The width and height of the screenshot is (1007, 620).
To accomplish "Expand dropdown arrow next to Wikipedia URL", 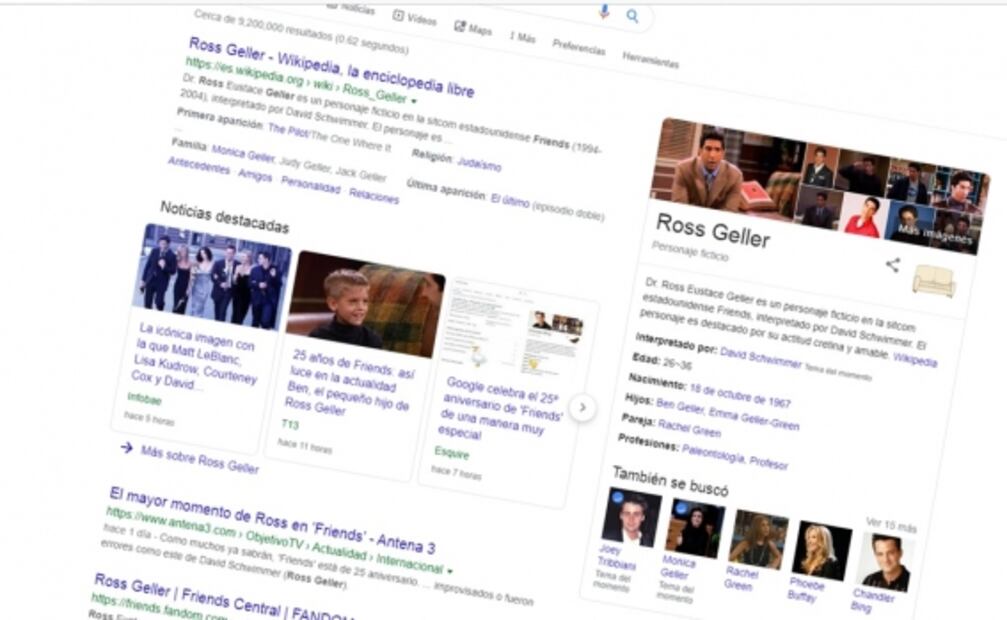I will click(x=413, y=101).
